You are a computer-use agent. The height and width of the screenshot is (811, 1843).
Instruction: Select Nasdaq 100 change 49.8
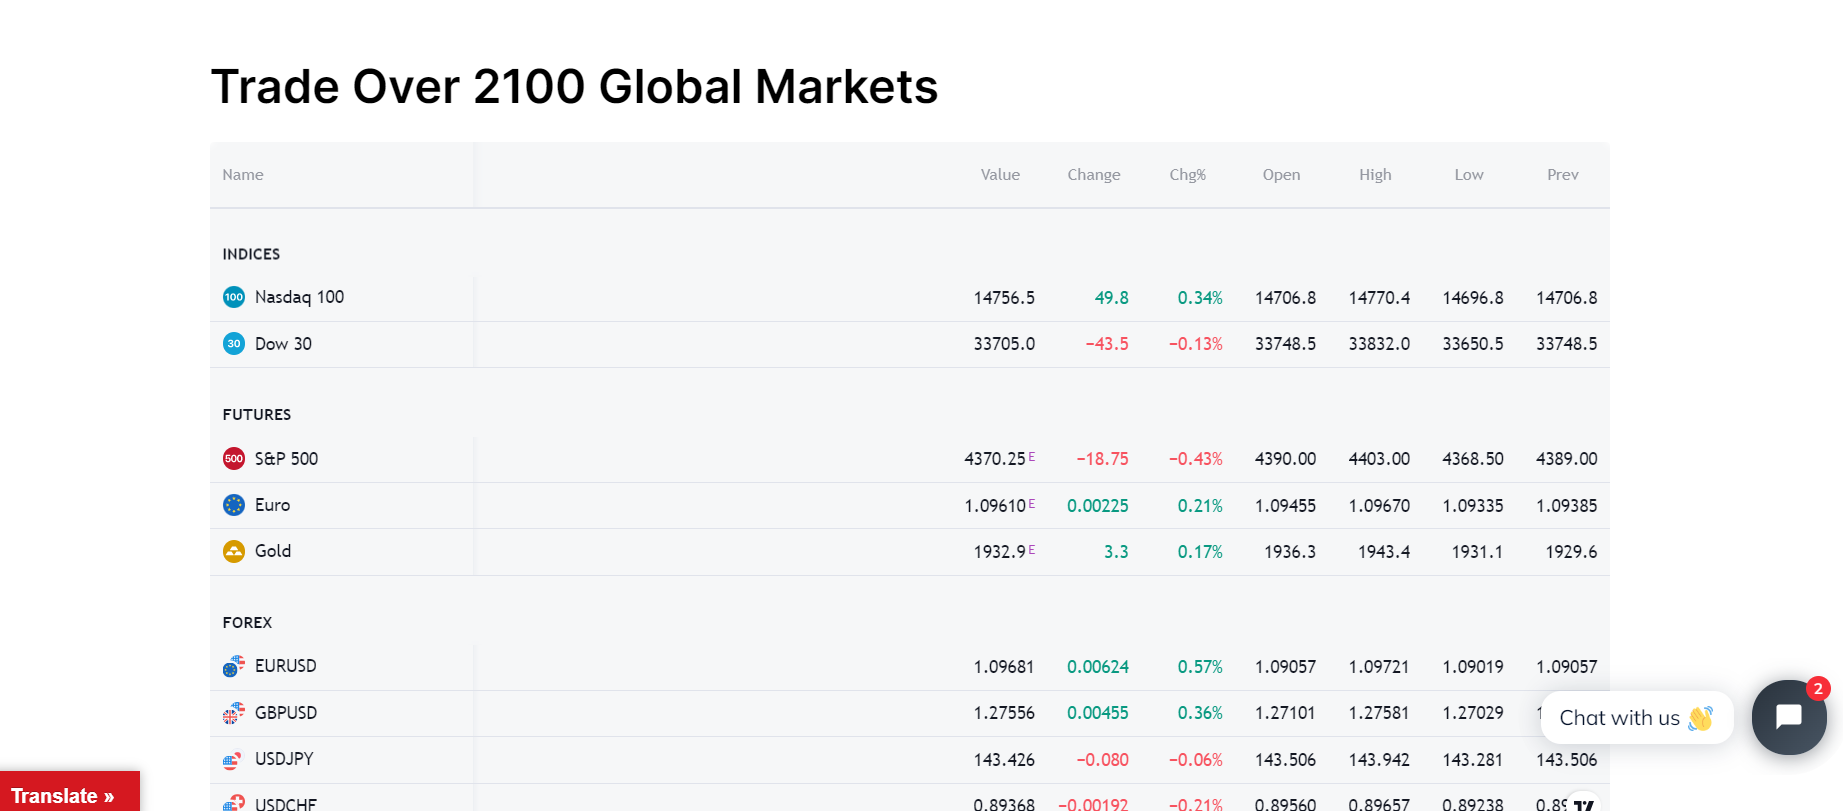pyautogui.click(x=1111, y=298)
